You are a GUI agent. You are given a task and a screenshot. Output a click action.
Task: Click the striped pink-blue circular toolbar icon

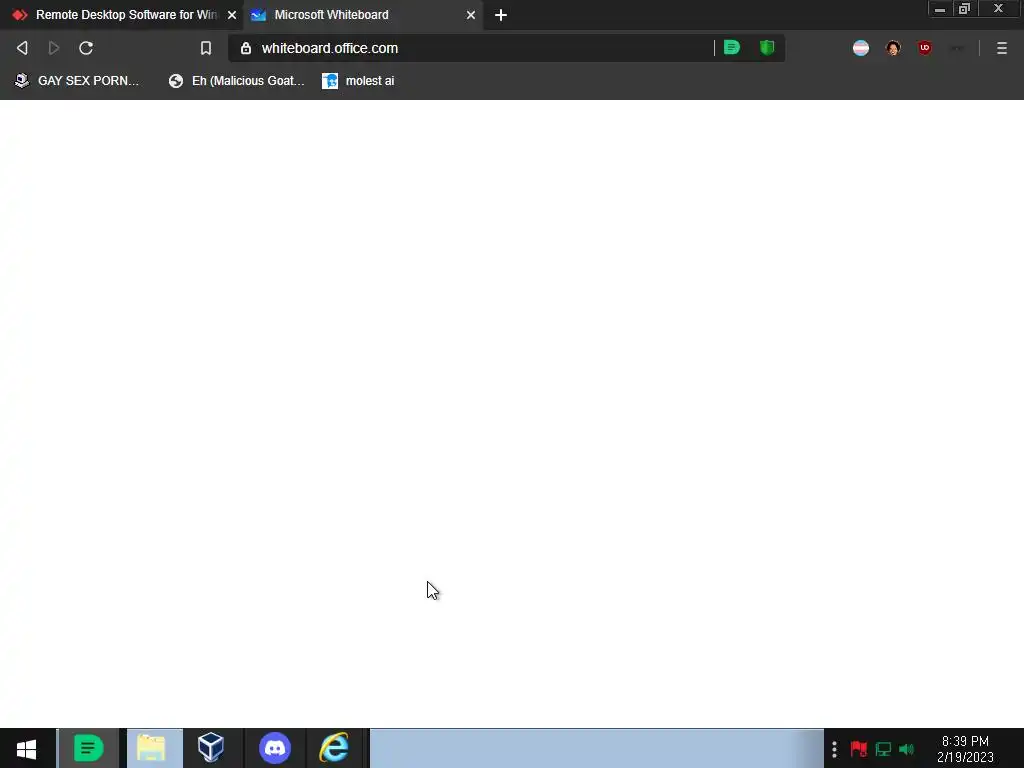coord(861,48)
